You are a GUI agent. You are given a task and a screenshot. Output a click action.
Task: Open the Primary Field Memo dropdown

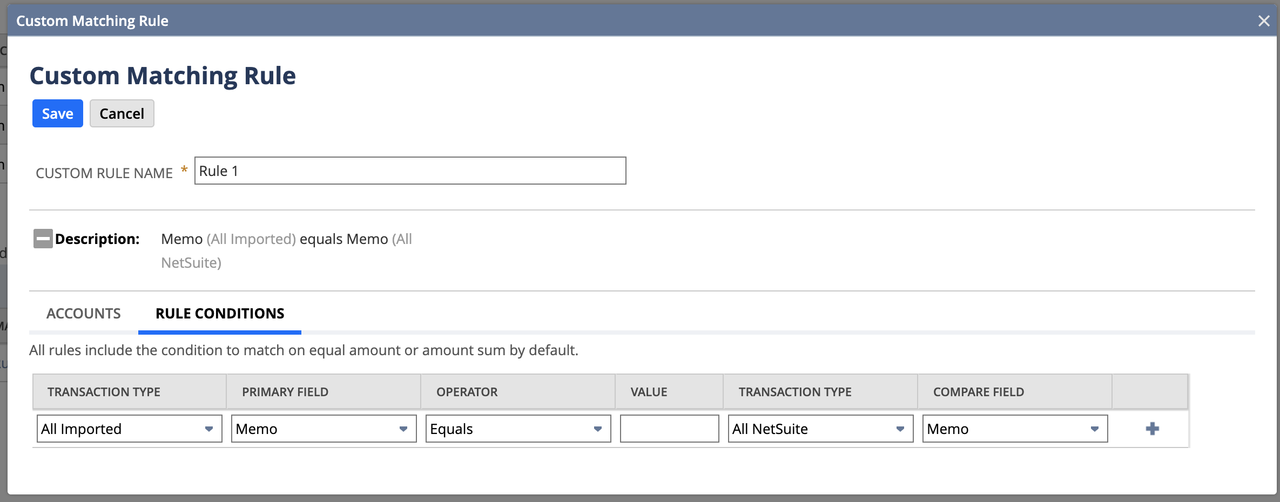(x=321, y=429)
